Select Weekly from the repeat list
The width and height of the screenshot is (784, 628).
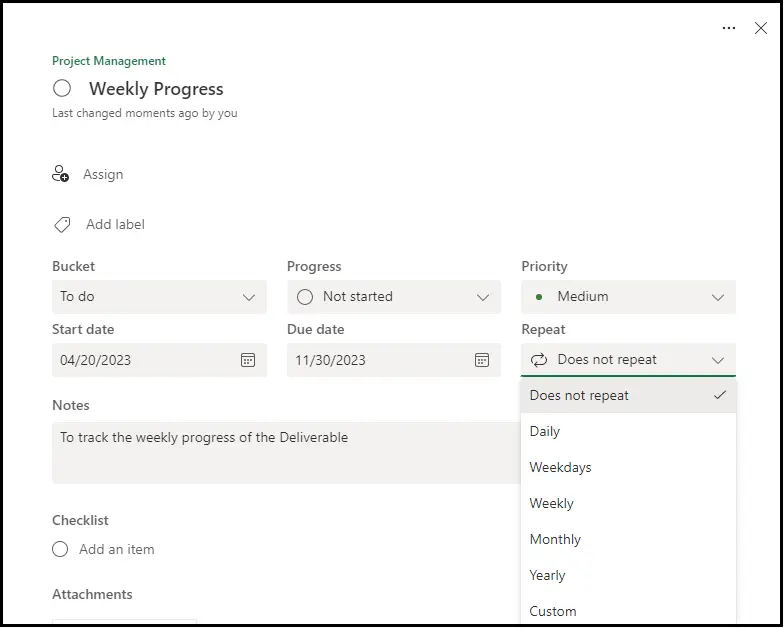coord(552,503)
